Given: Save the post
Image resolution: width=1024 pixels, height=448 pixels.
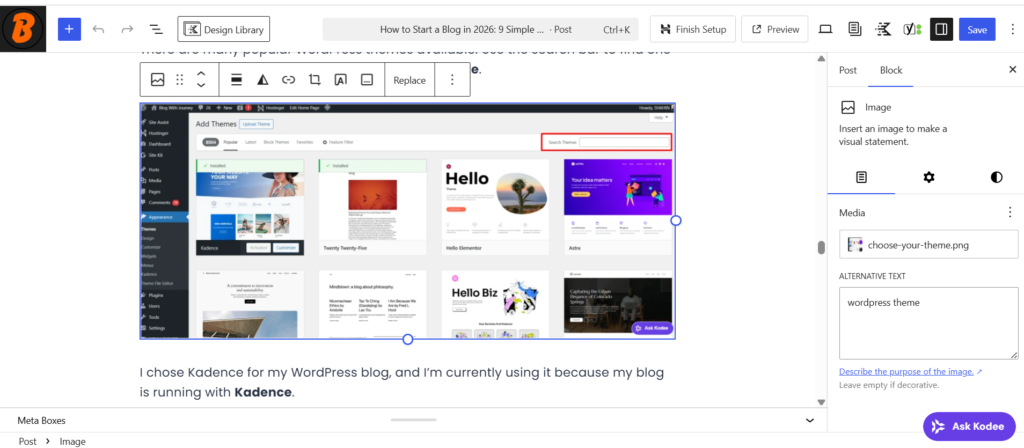Looking at the screenshot, I should point(977,29).
